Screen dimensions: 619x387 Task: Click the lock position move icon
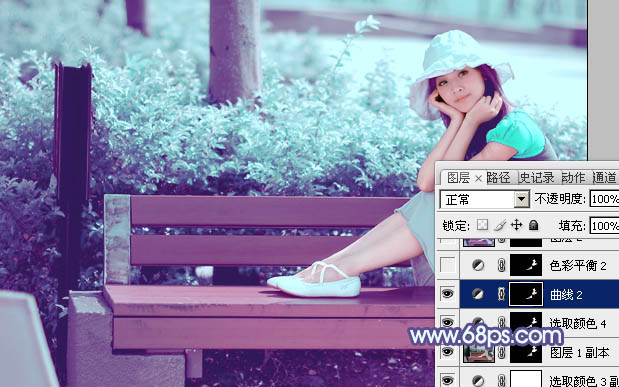(517, 225)
